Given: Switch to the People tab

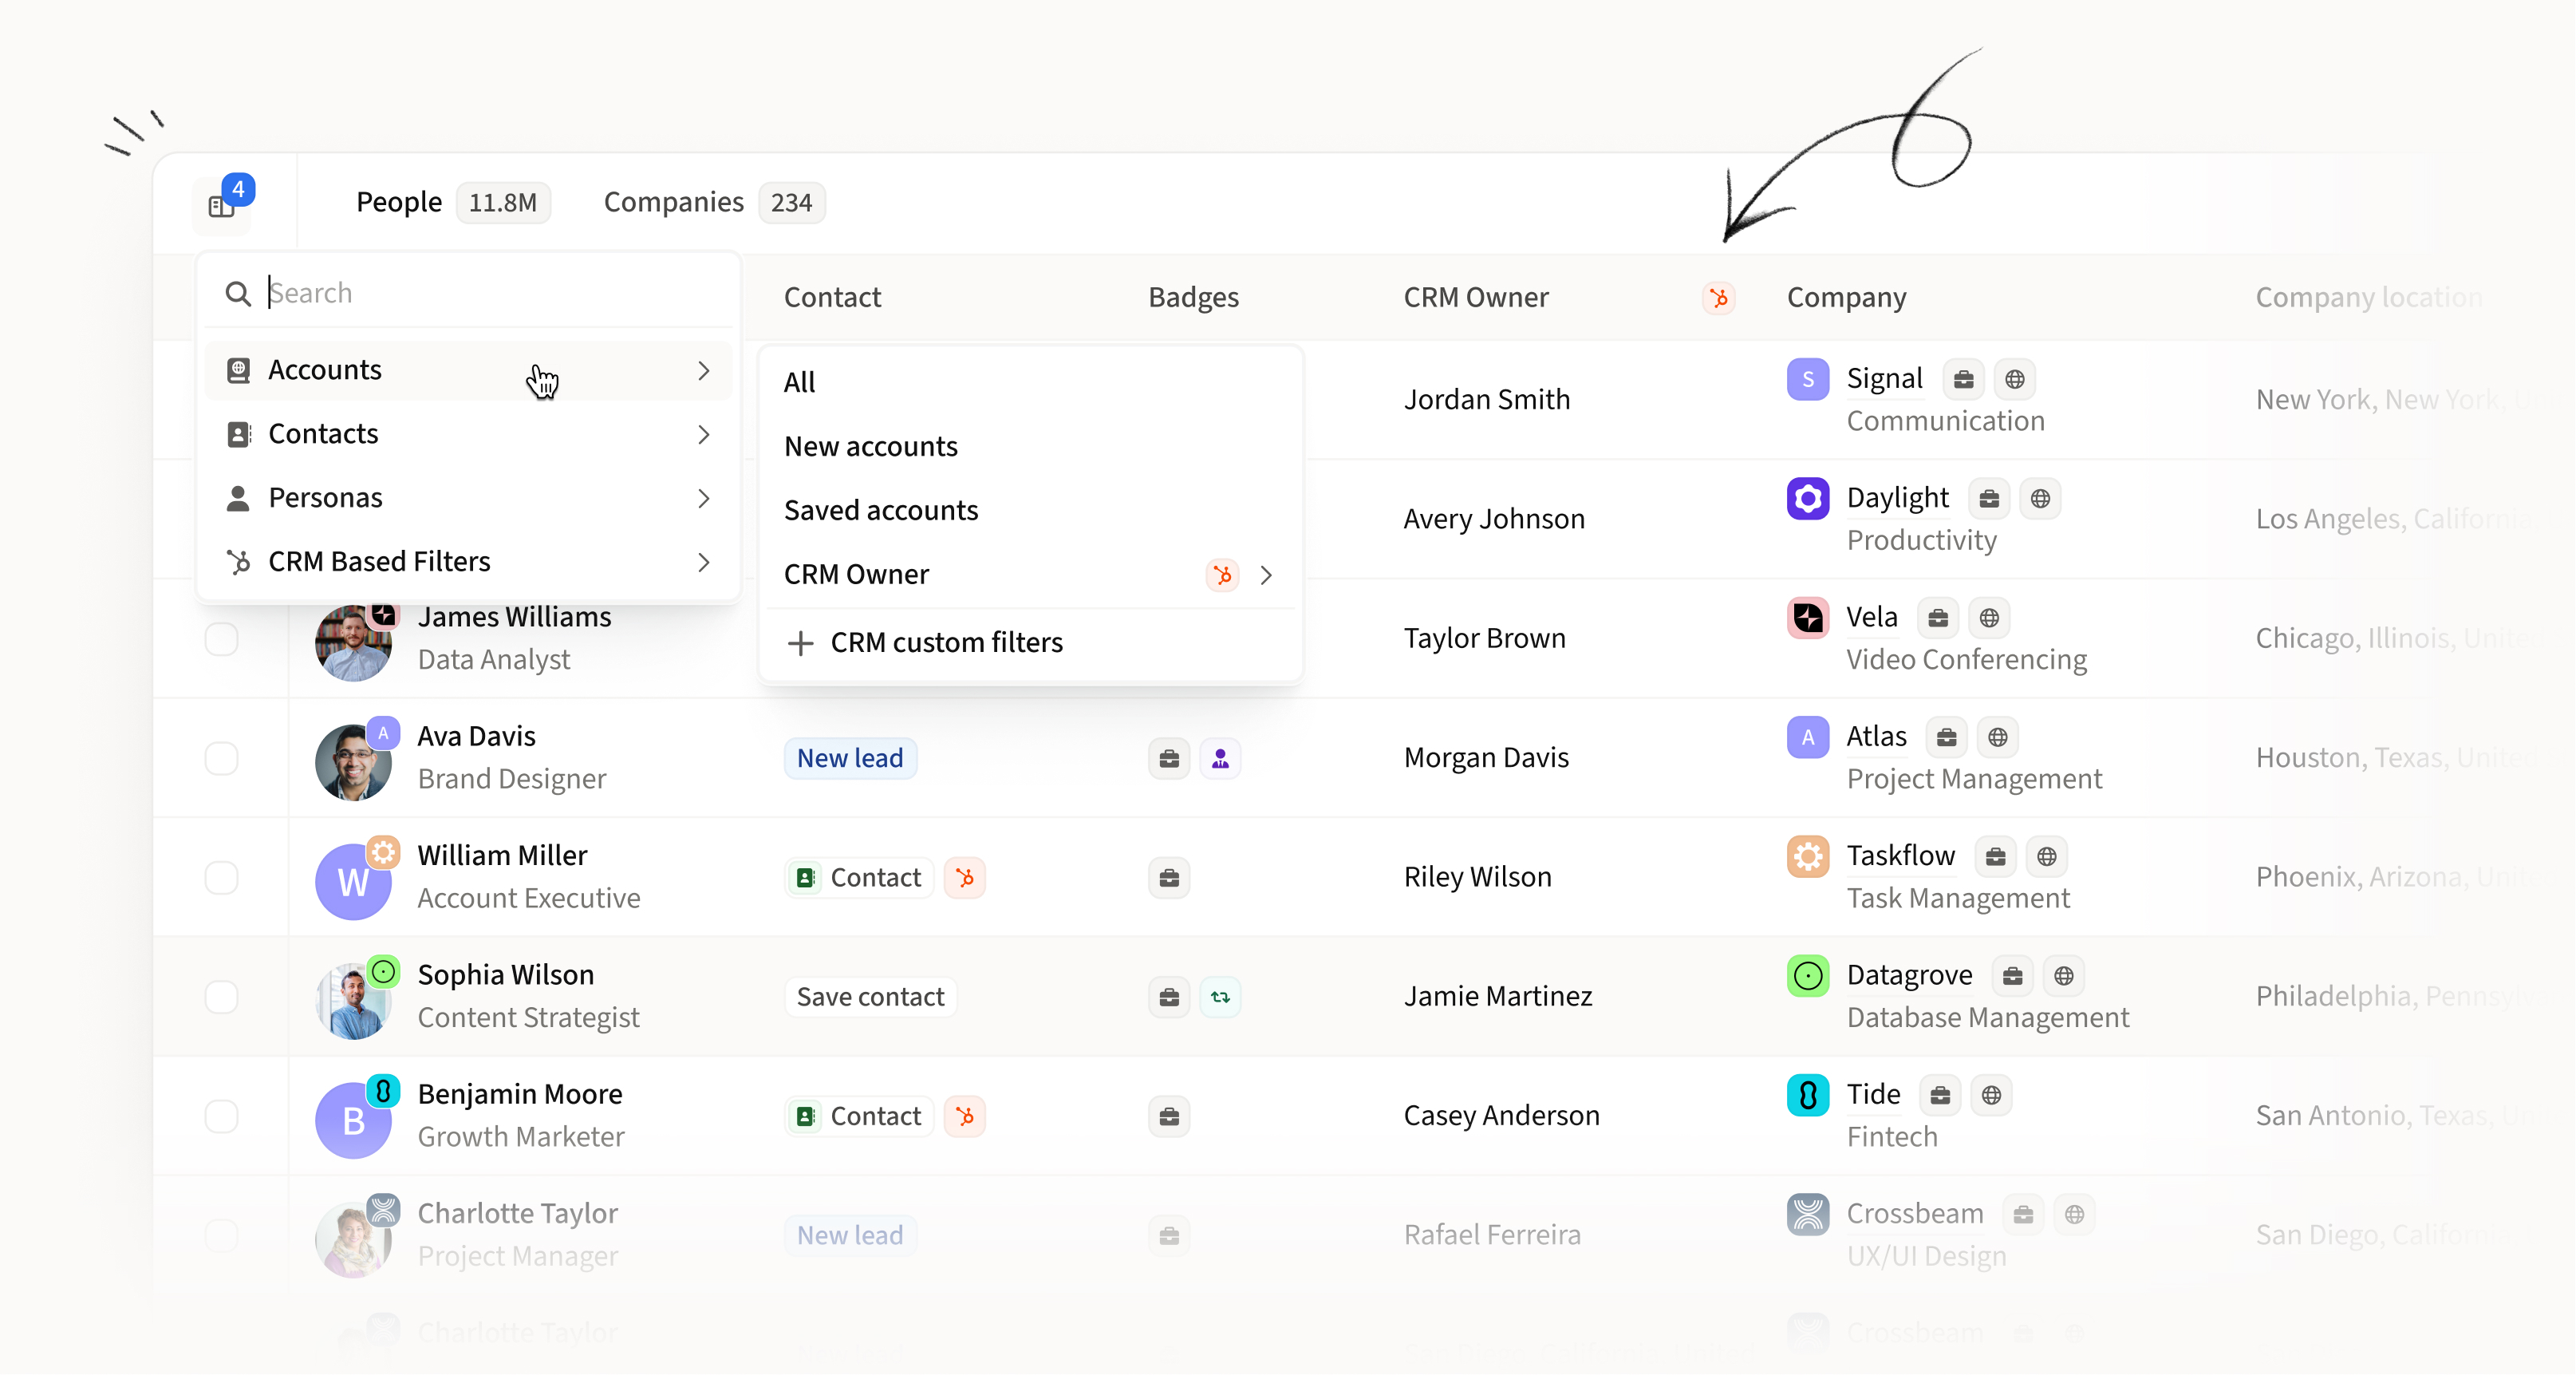Looking at the screenshot, I should (x=452, y=203).
